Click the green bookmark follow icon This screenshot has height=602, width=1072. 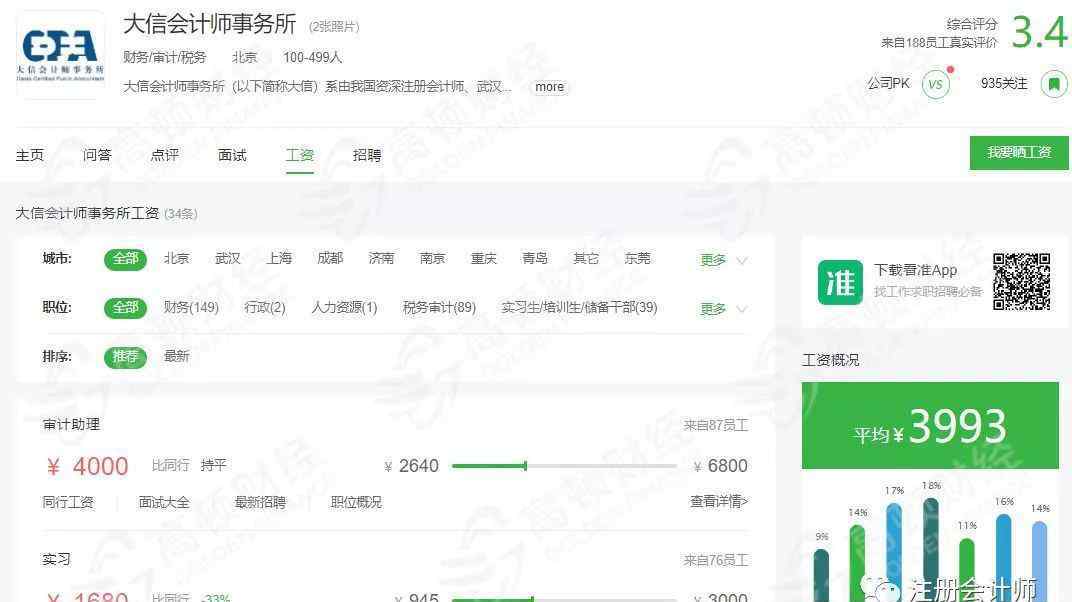click(1054, 85)
